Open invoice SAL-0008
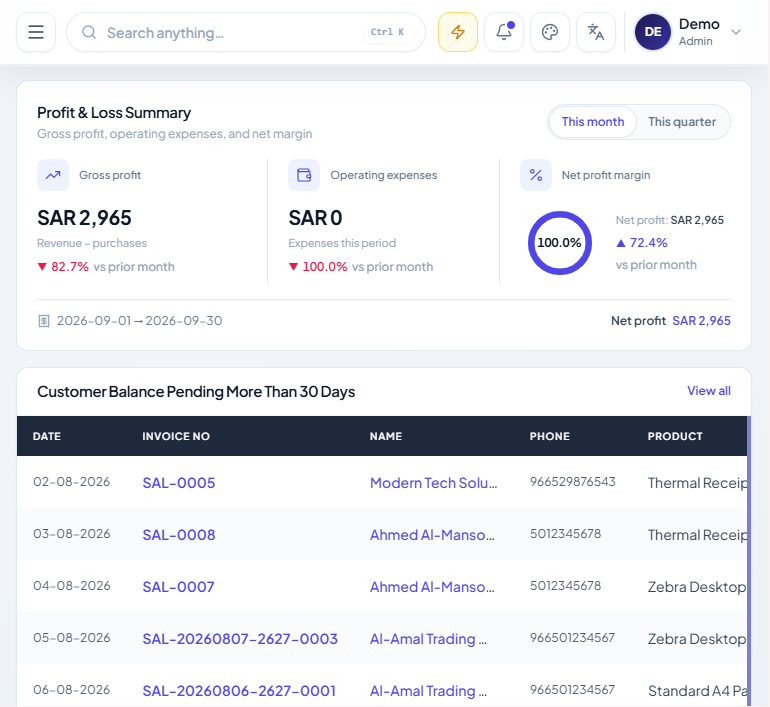 (x=179, y=535)
